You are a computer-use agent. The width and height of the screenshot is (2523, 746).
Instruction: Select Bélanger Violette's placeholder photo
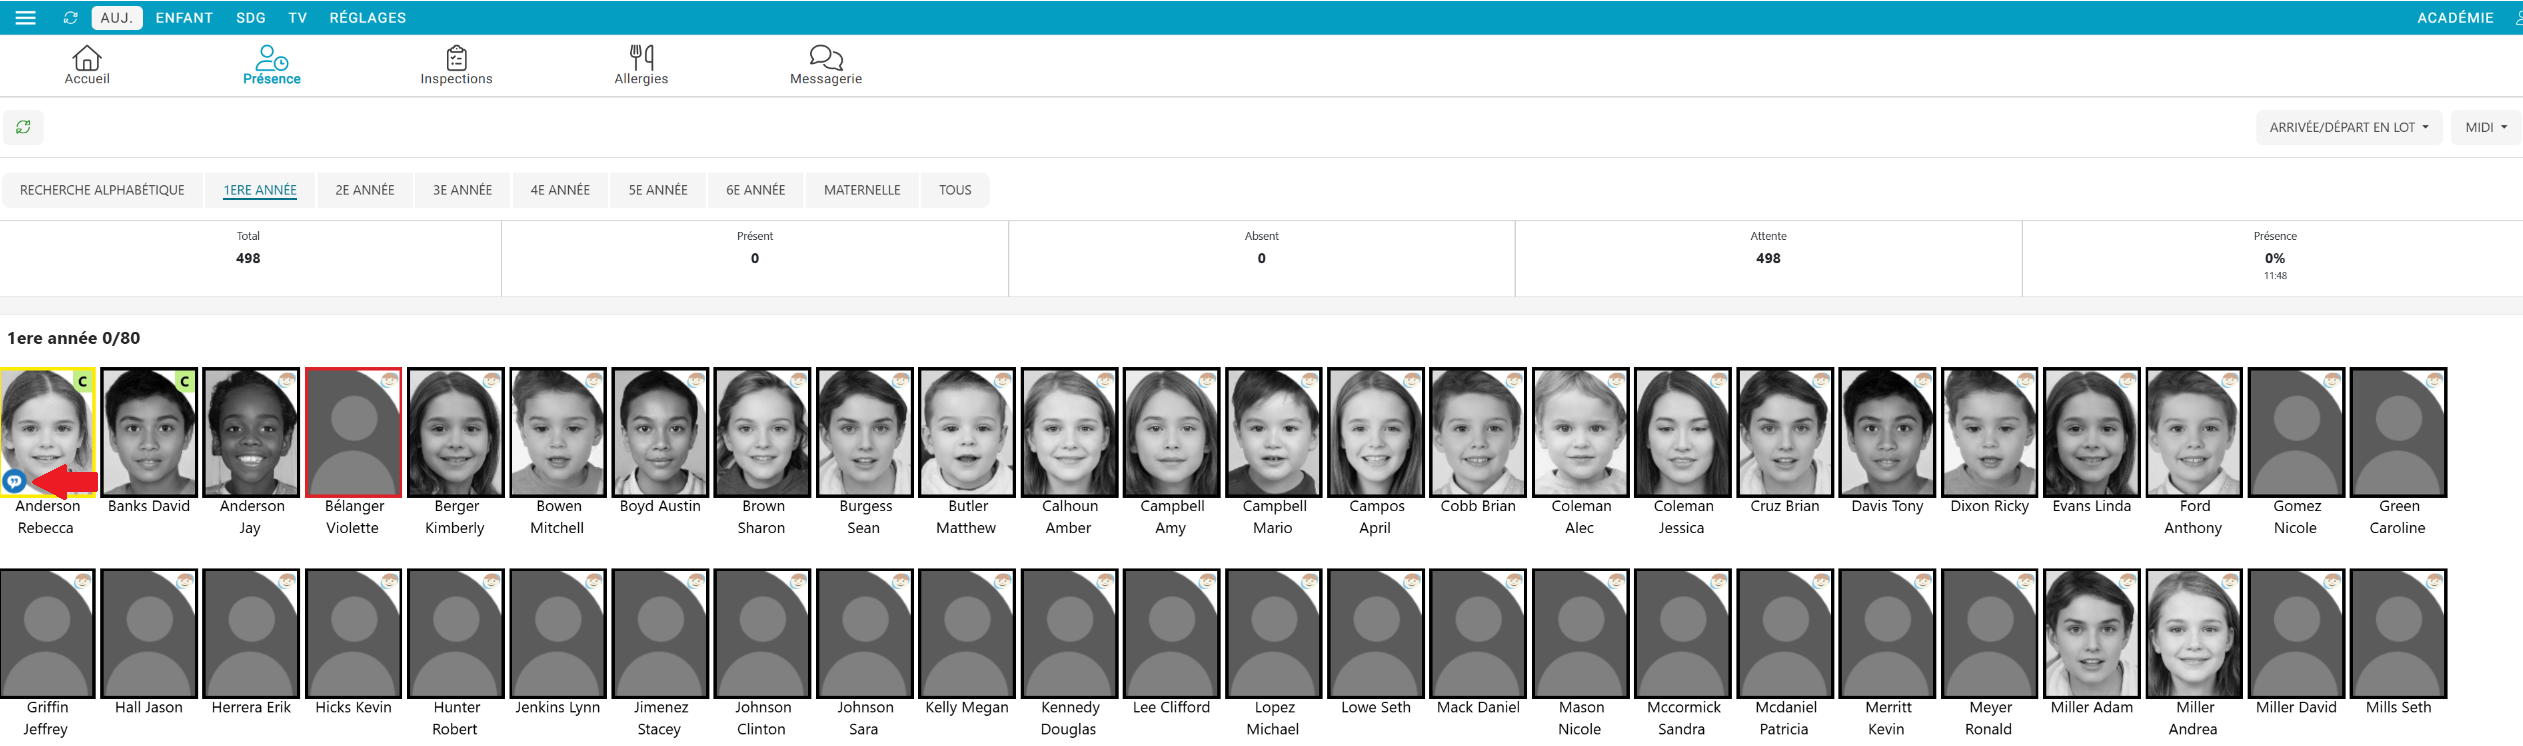coord(354,432)
